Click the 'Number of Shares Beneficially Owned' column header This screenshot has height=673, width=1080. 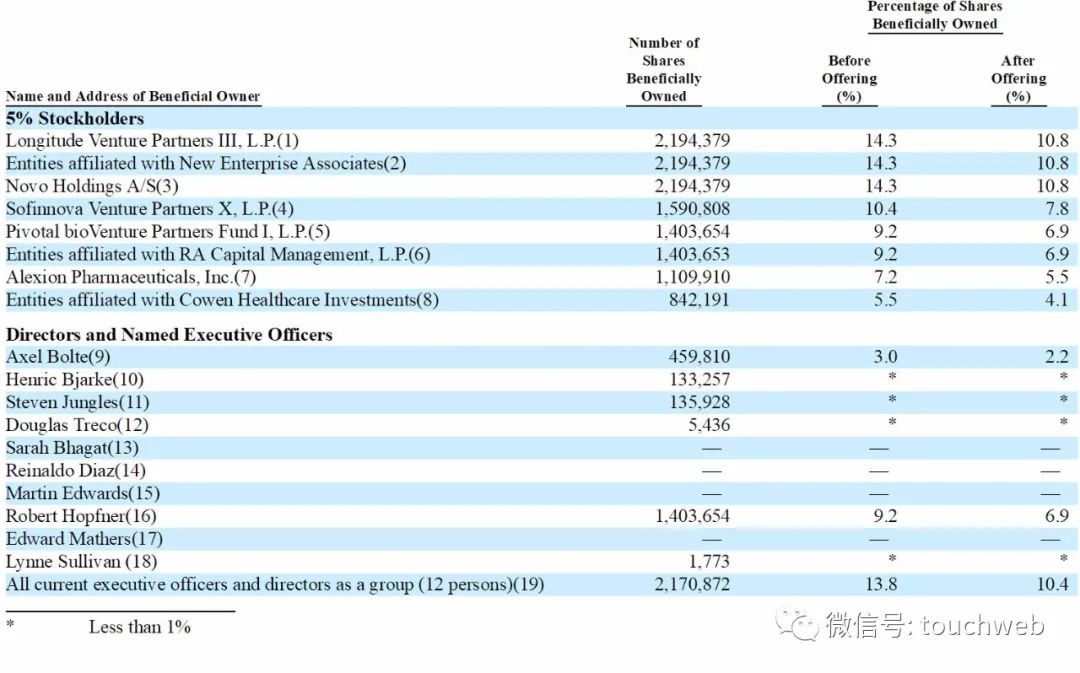tap(664, 70)
